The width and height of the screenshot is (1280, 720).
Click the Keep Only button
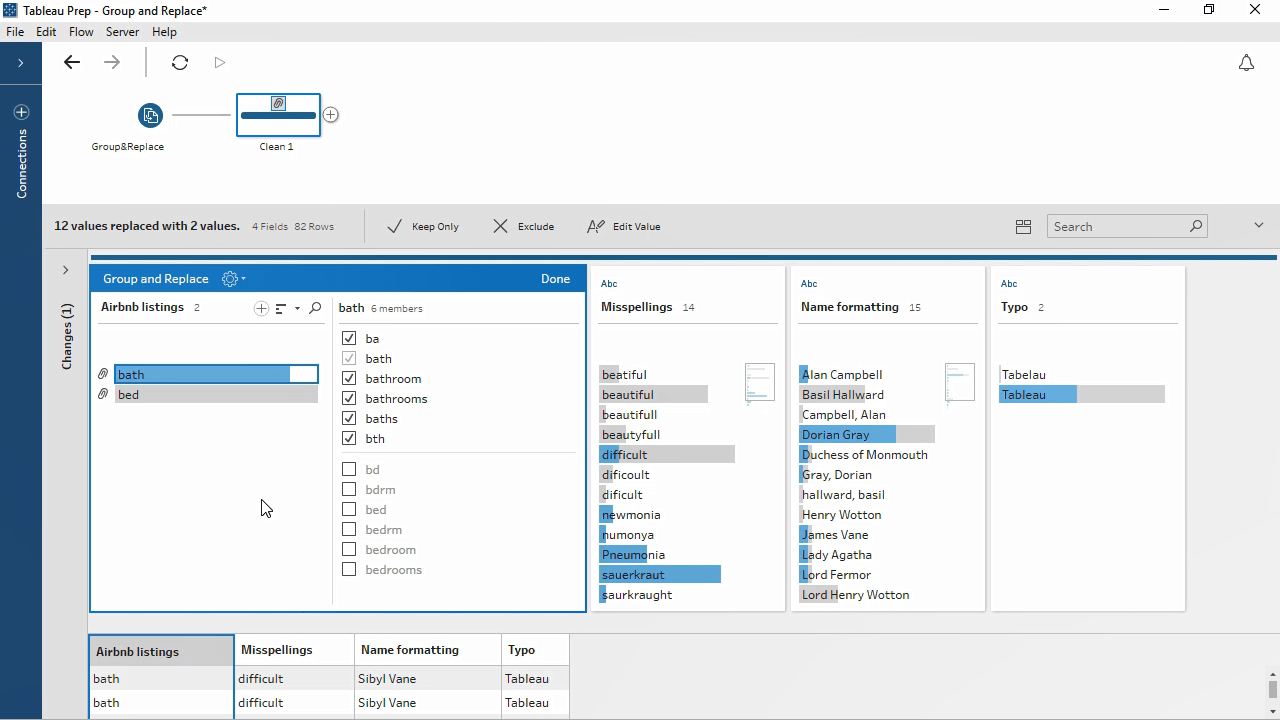click(x=423, y=227)
